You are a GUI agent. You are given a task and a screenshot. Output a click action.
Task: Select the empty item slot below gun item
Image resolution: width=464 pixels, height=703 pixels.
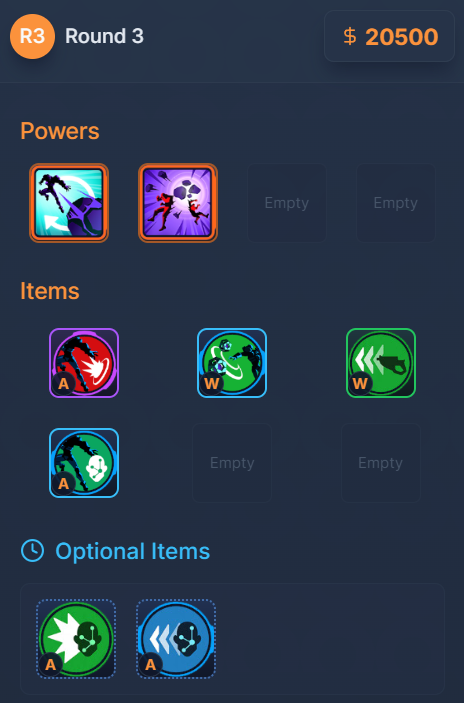point(381,463)
